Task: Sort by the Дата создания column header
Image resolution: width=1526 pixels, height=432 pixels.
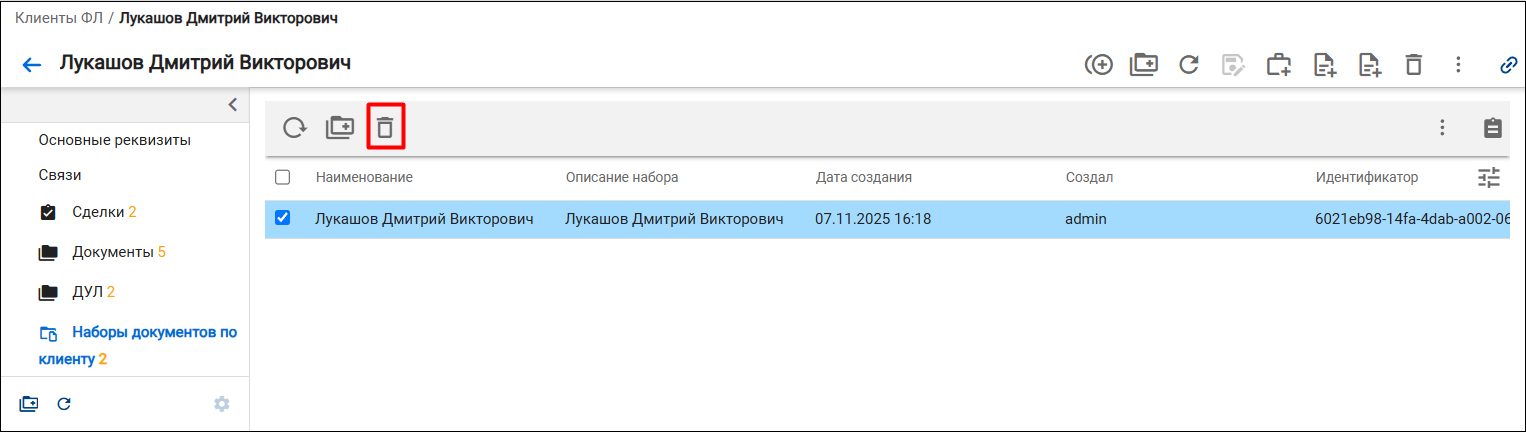Action: coord(863,177)
